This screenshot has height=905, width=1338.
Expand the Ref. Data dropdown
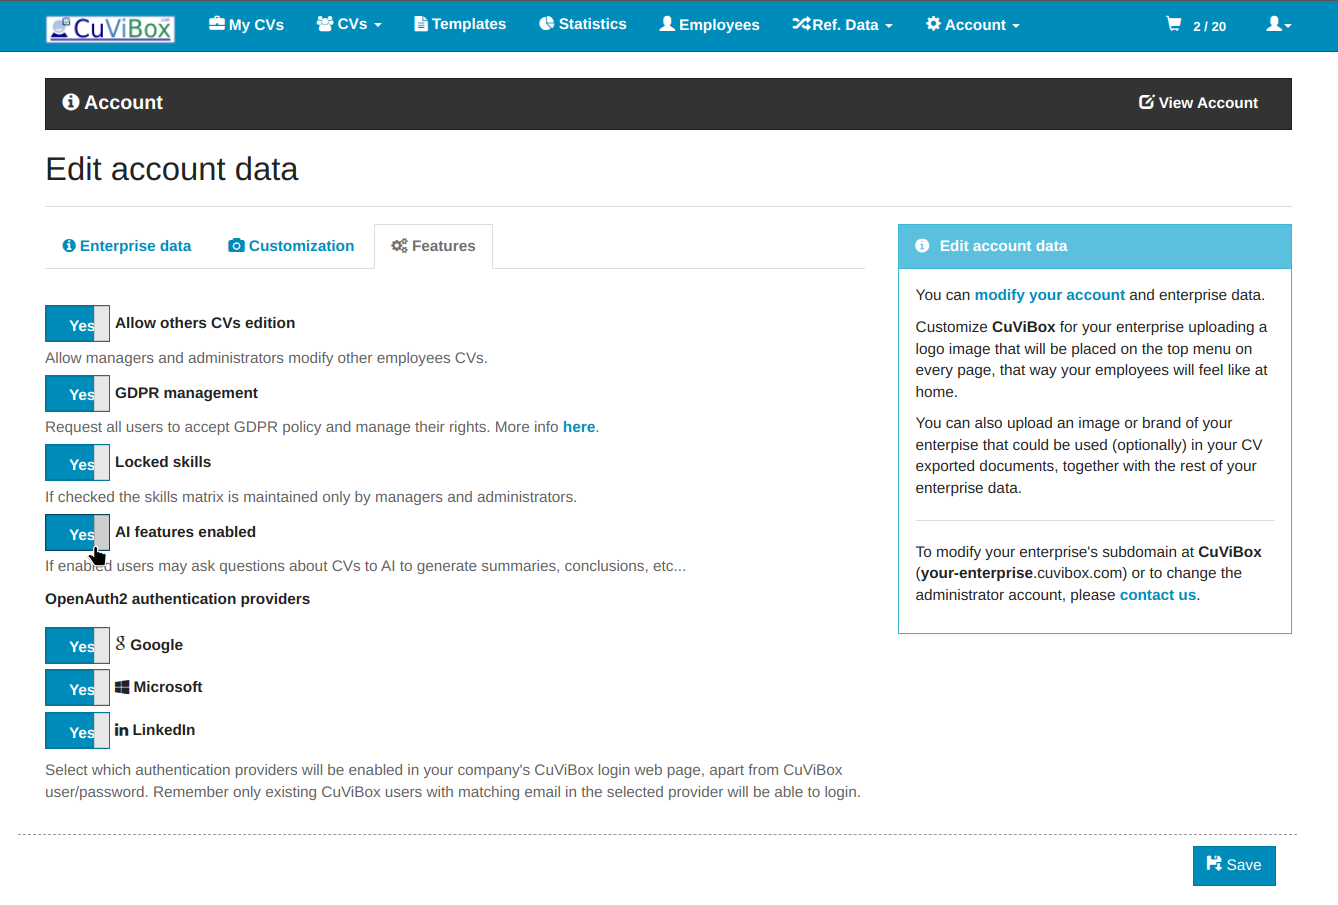[842, 25]
